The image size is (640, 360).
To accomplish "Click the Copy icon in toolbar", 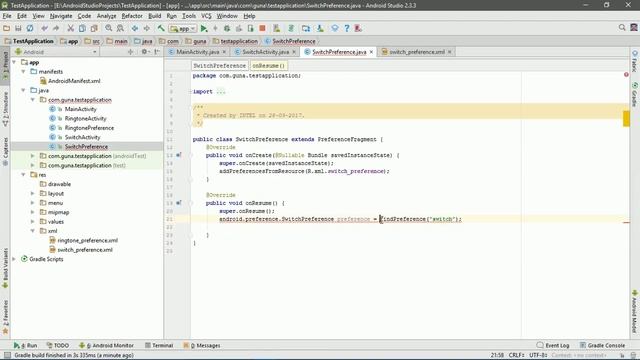I will (82, 28).
